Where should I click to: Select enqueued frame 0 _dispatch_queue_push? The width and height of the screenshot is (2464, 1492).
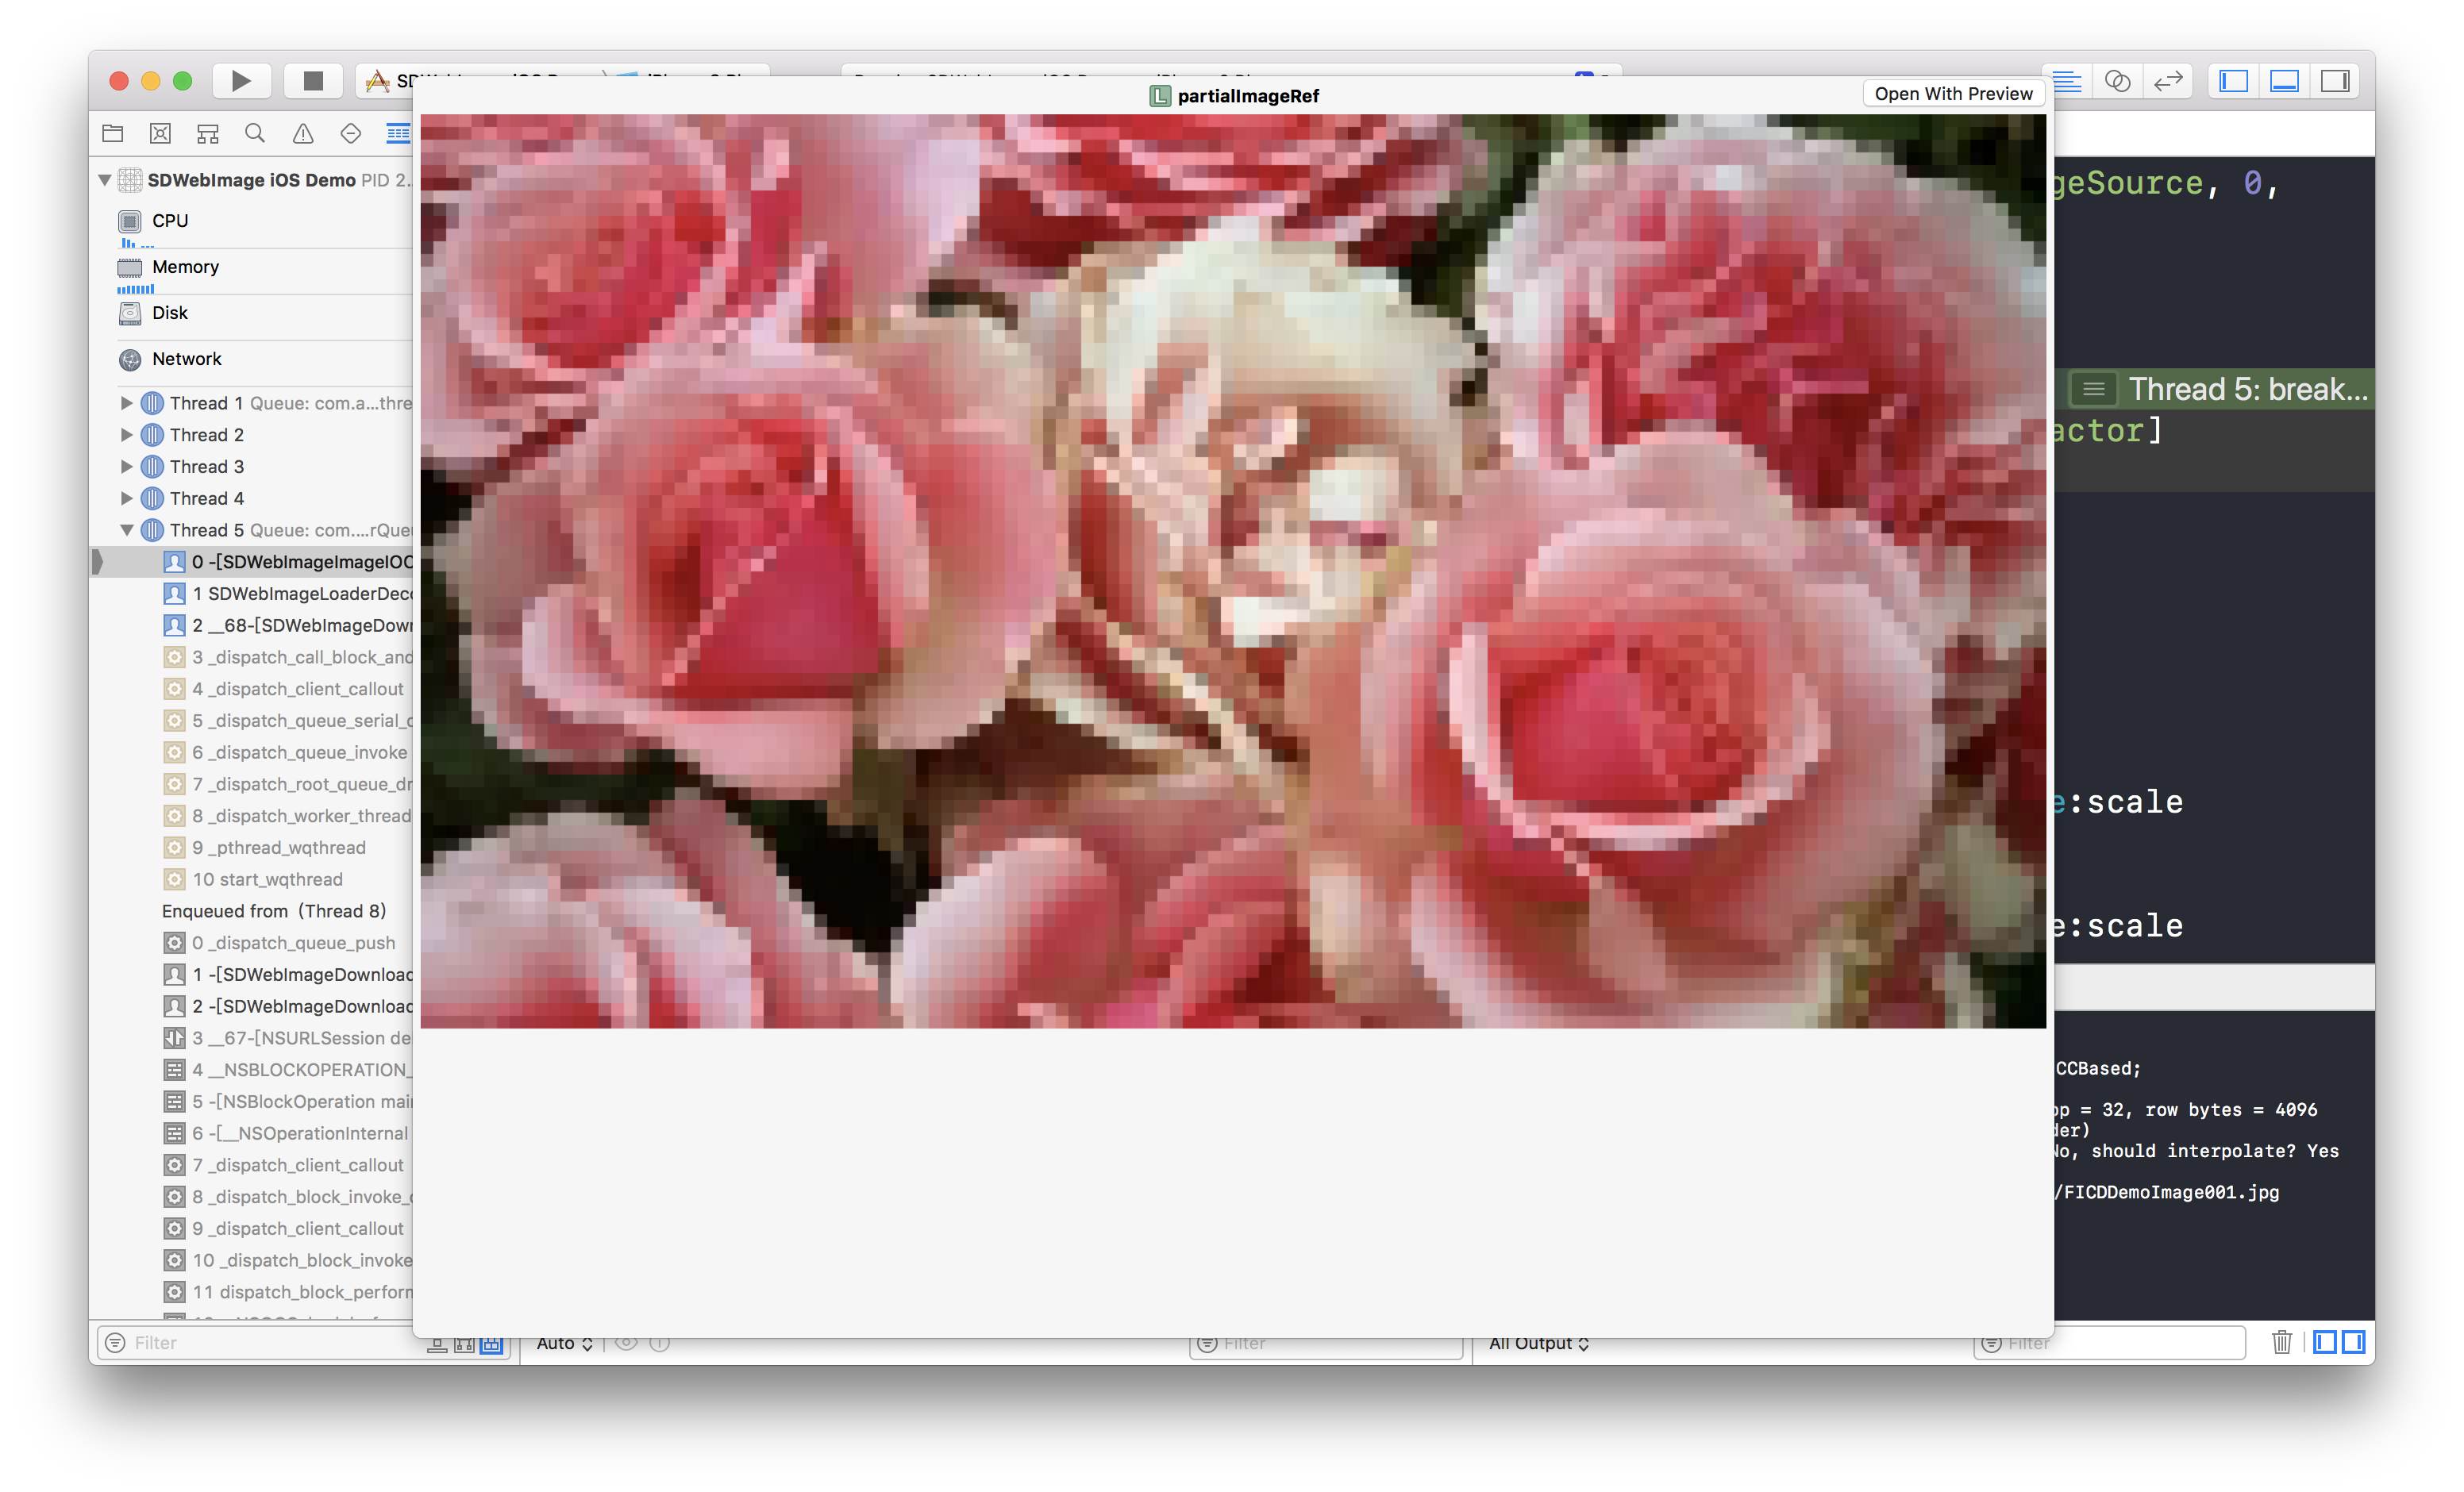click(x=252, y=943)
